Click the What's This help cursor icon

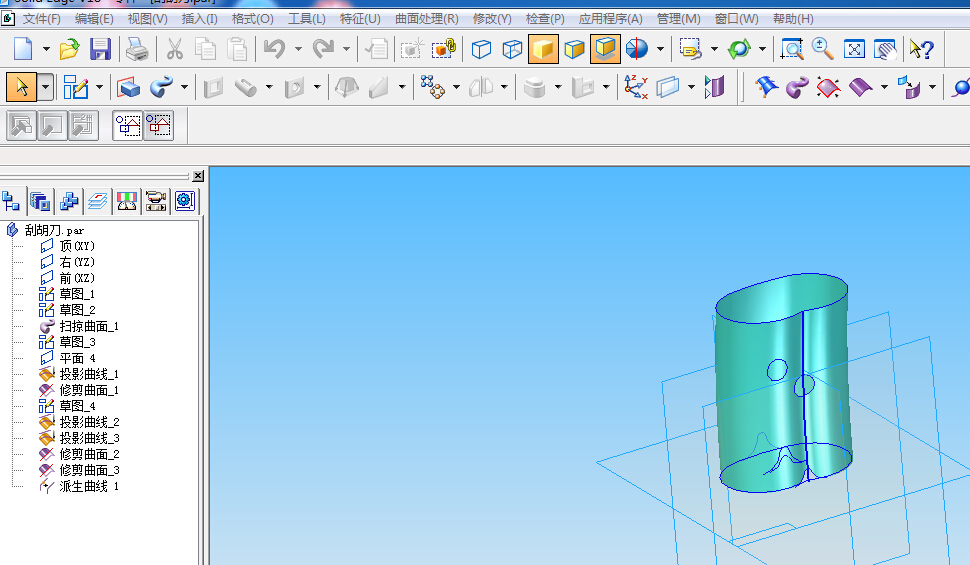[921, 49]
